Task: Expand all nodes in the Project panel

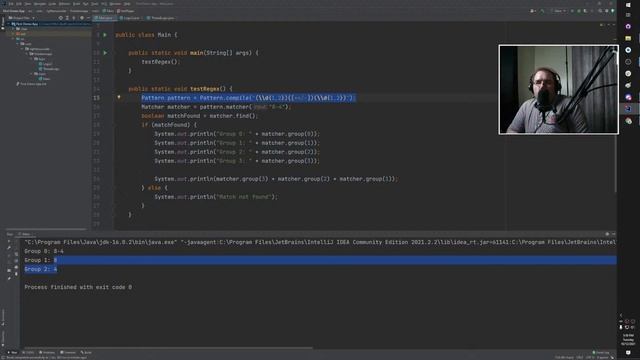Action: [x=67, y=18]
